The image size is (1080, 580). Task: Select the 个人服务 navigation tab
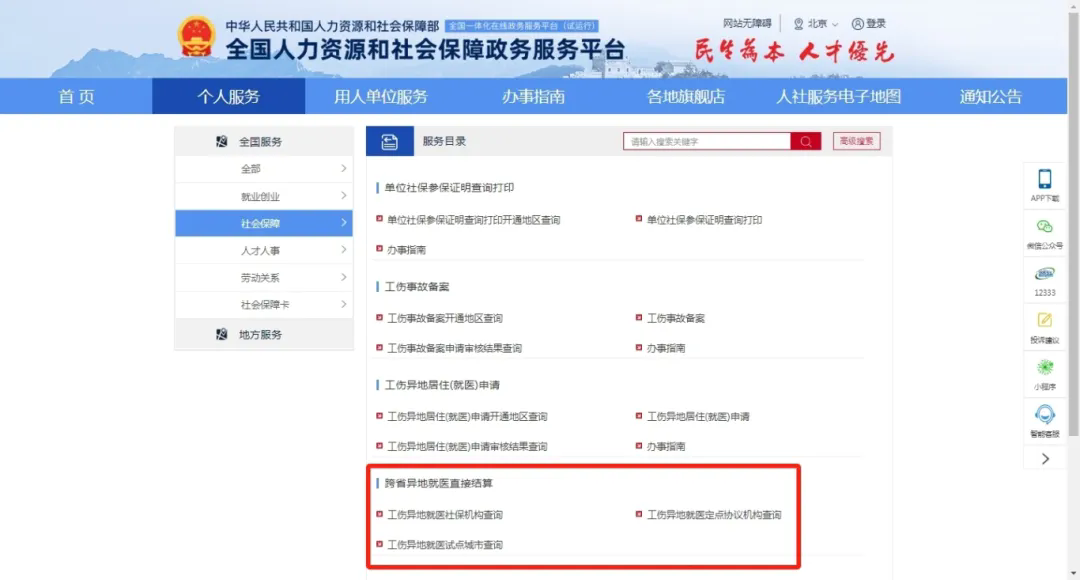[x=229, y=96]
